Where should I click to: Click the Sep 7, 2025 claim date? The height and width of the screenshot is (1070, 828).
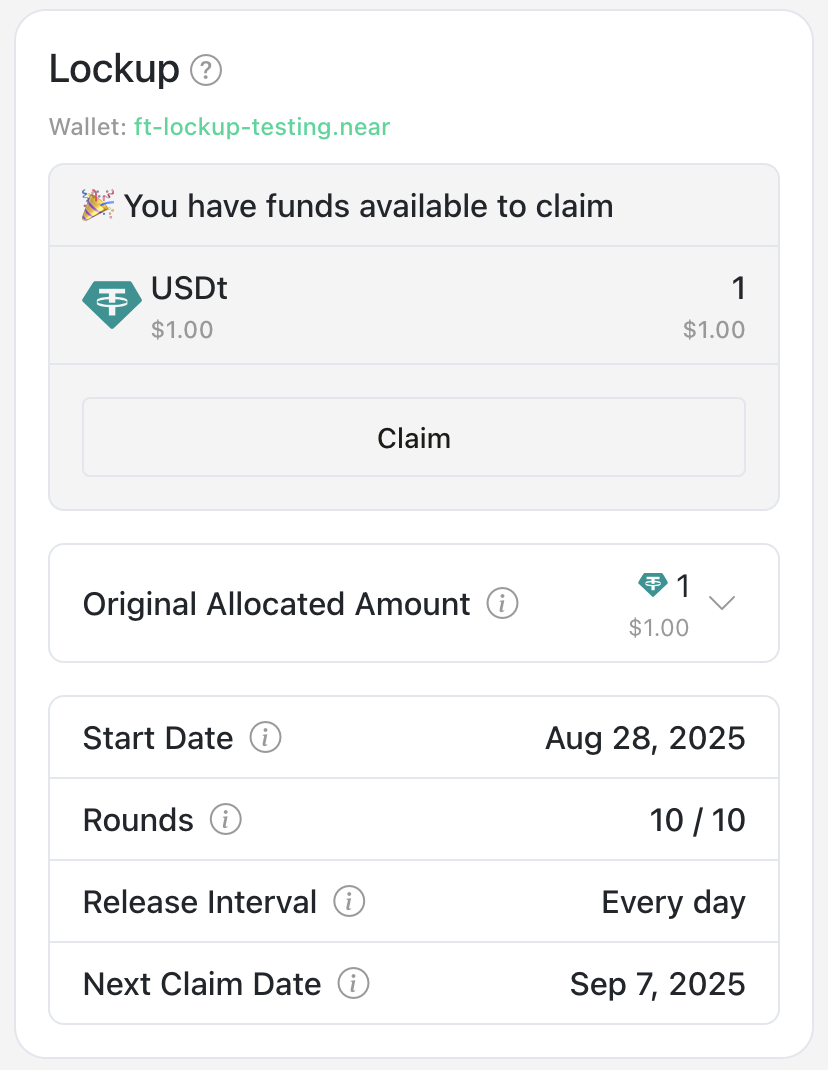[657, 984]
